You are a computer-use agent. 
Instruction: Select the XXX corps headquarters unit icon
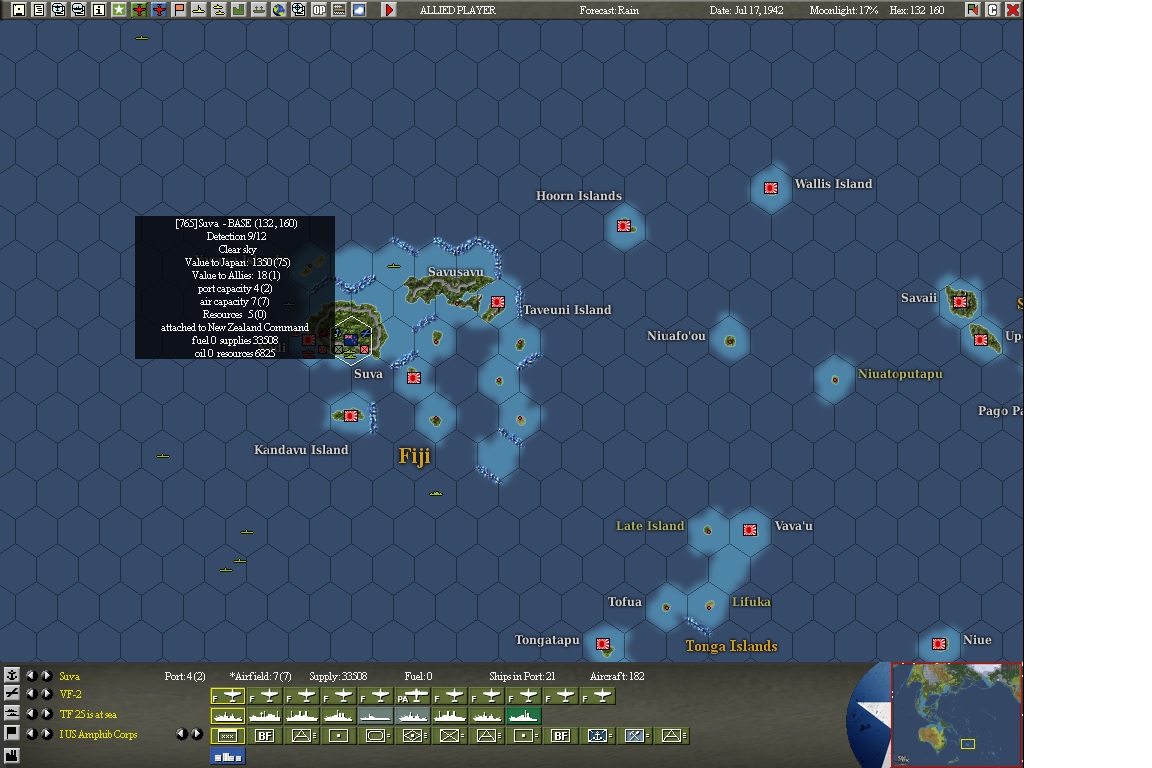[228, 735]
